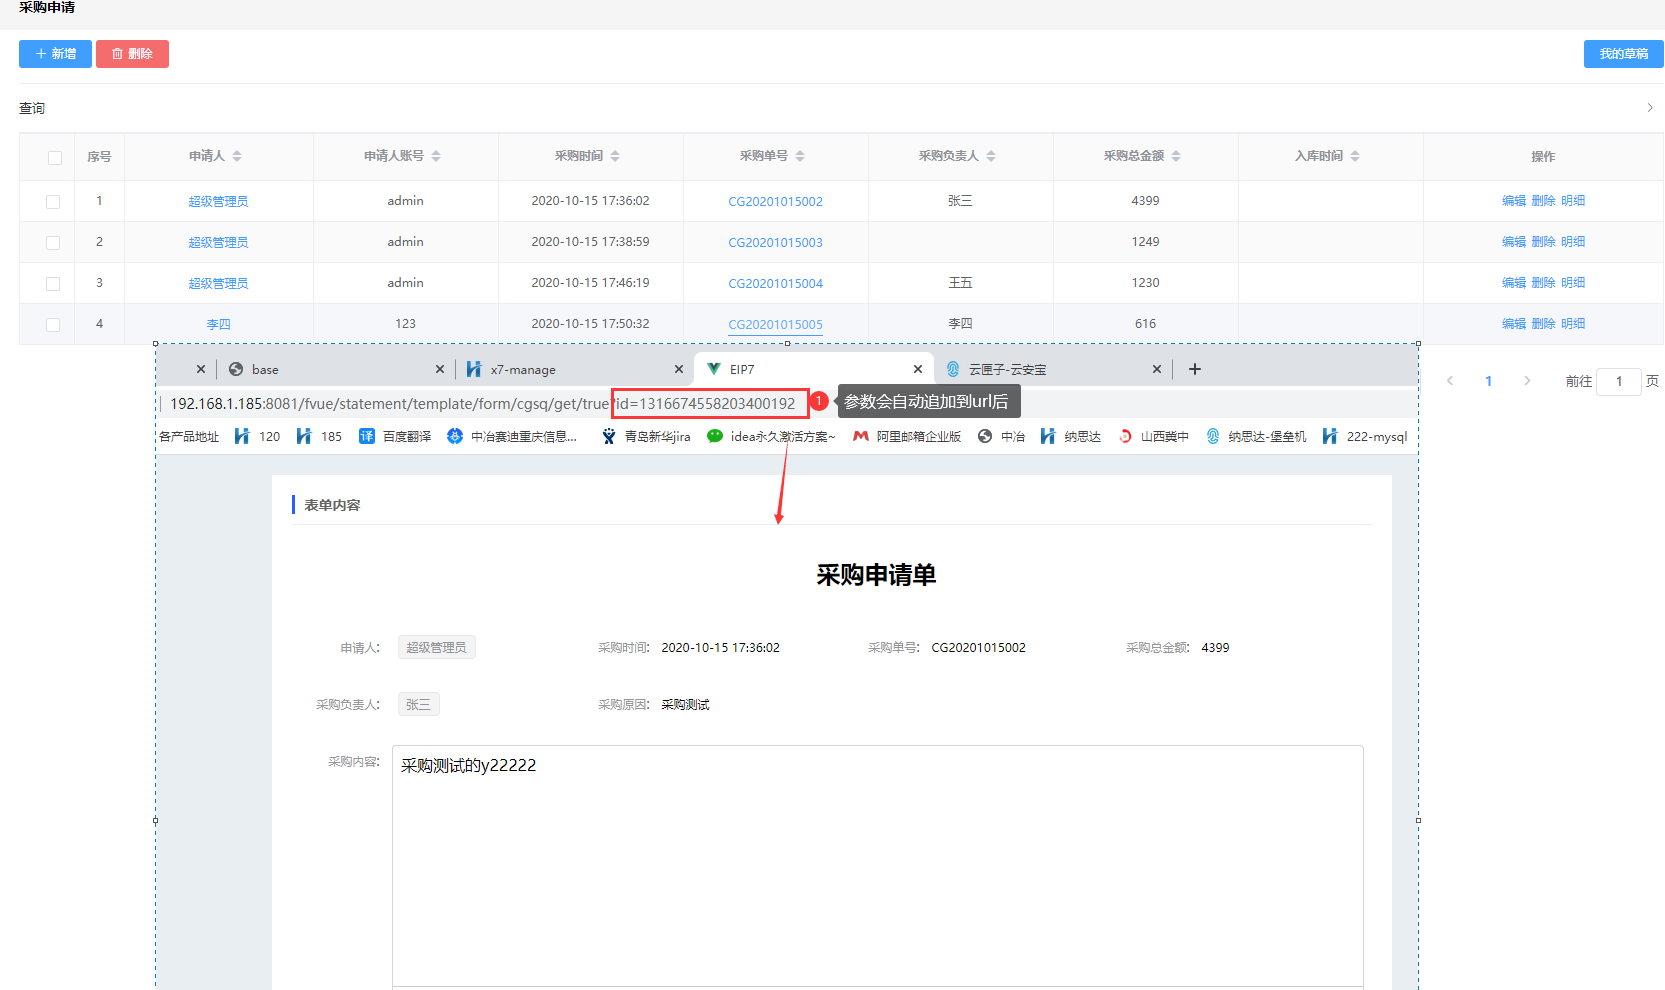The image size is (1665, 990).
Task: Sort by 采购总金额 column sort arrows
Action: point(1176,156)
